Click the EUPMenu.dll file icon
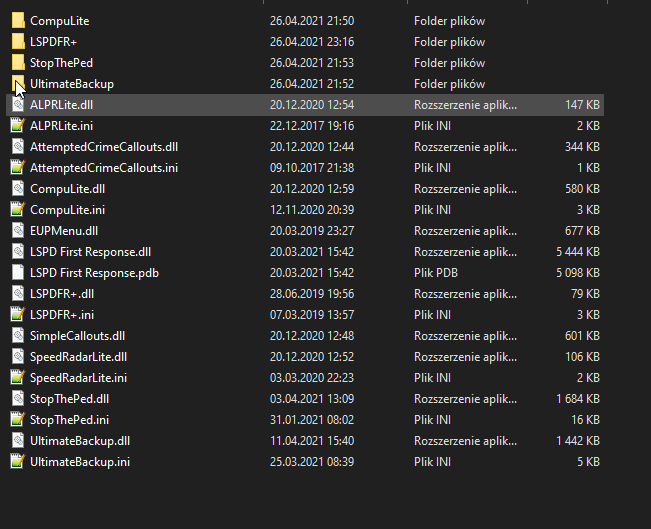This screenshot has width=651, height=529. 17,230
